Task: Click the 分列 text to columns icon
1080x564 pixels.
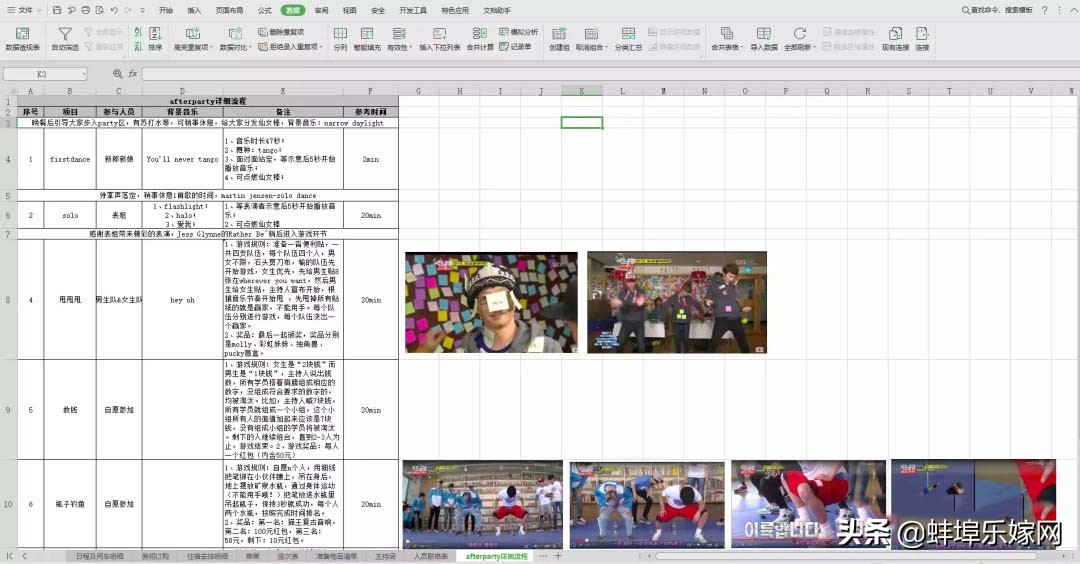Action: coord(340,39)
